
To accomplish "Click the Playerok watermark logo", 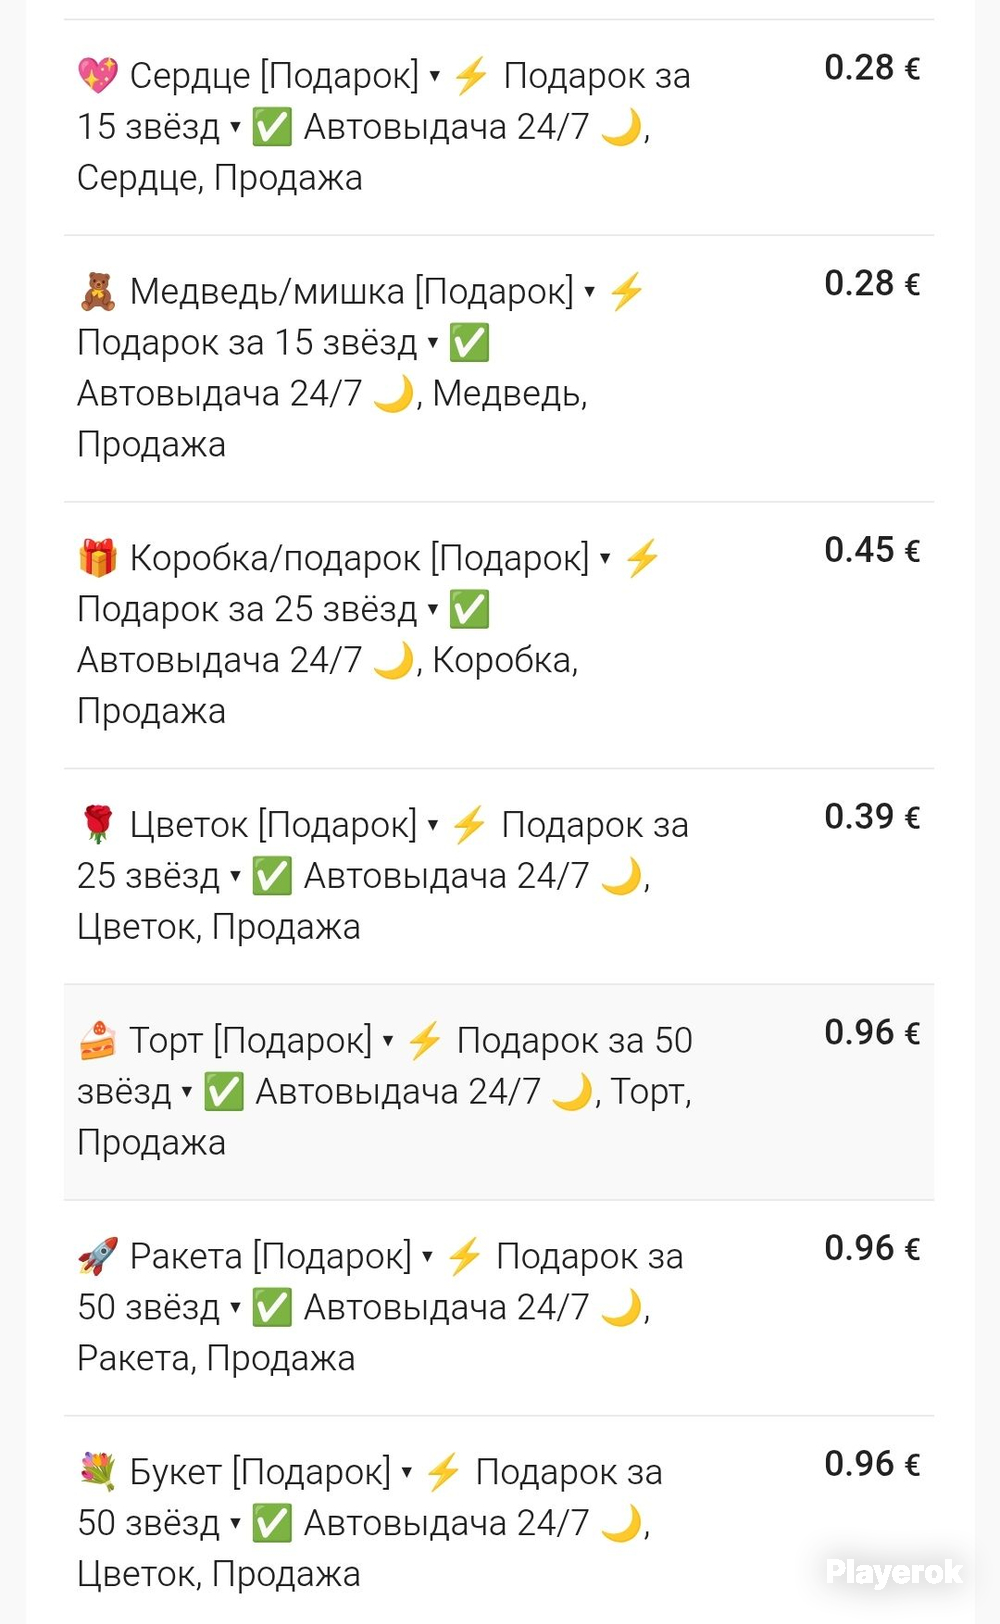I will tap(893, 1572).
